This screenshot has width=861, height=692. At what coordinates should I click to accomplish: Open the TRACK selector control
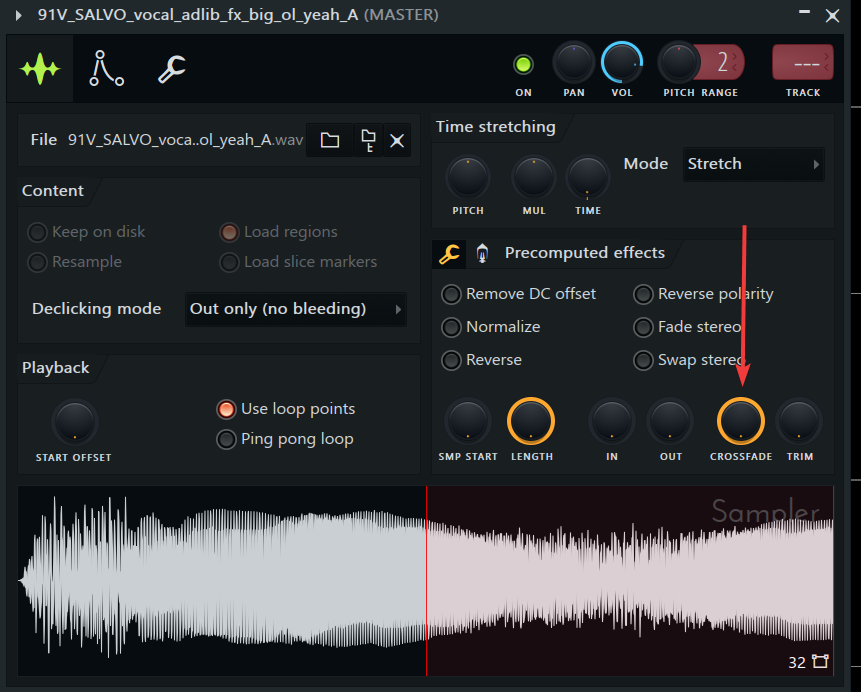click(x=803, y=62)
